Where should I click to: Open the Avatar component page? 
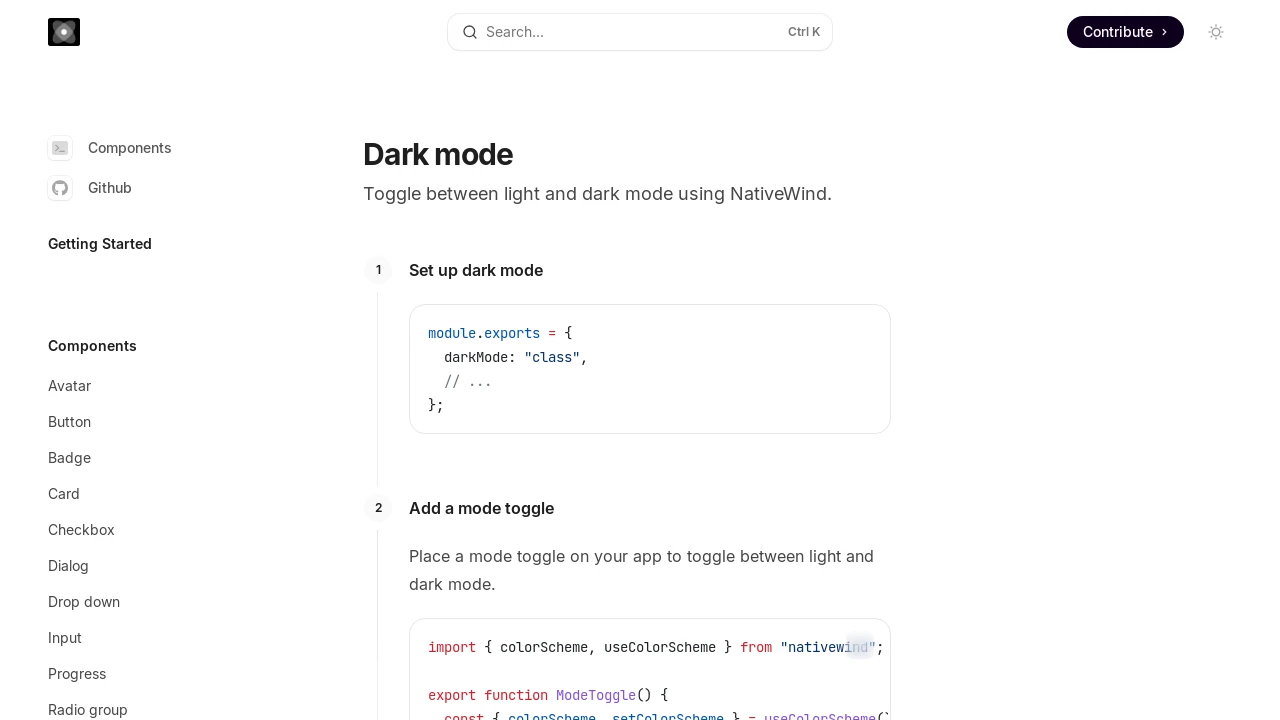pos(69,386)
